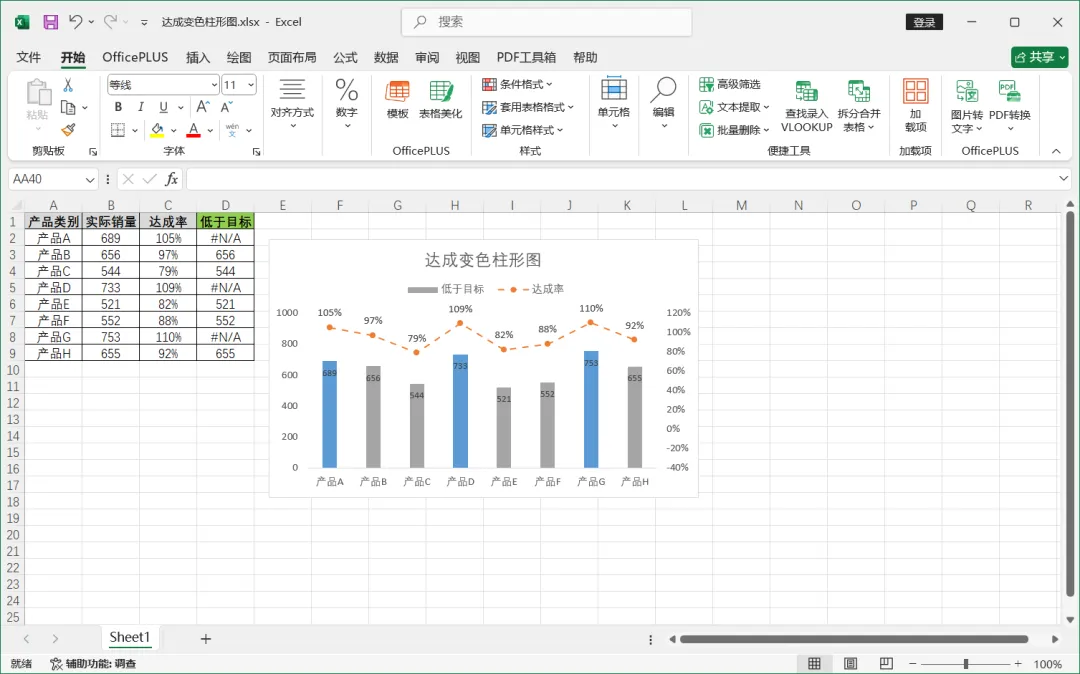The height and width of the screenshot is (674, 1080).
Task: Open the alignment (对齐方式) menu
Action: click(x=292, y=103)
